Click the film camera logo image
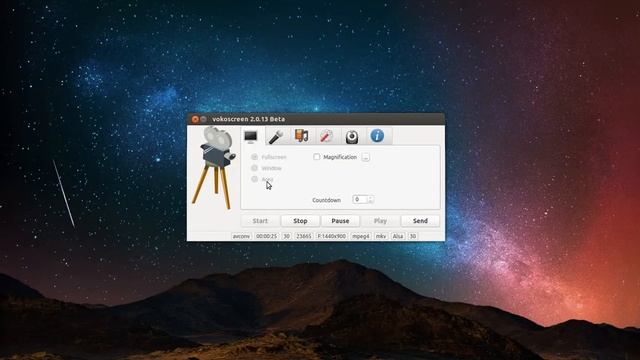640x360 pixels. point(214,167)
